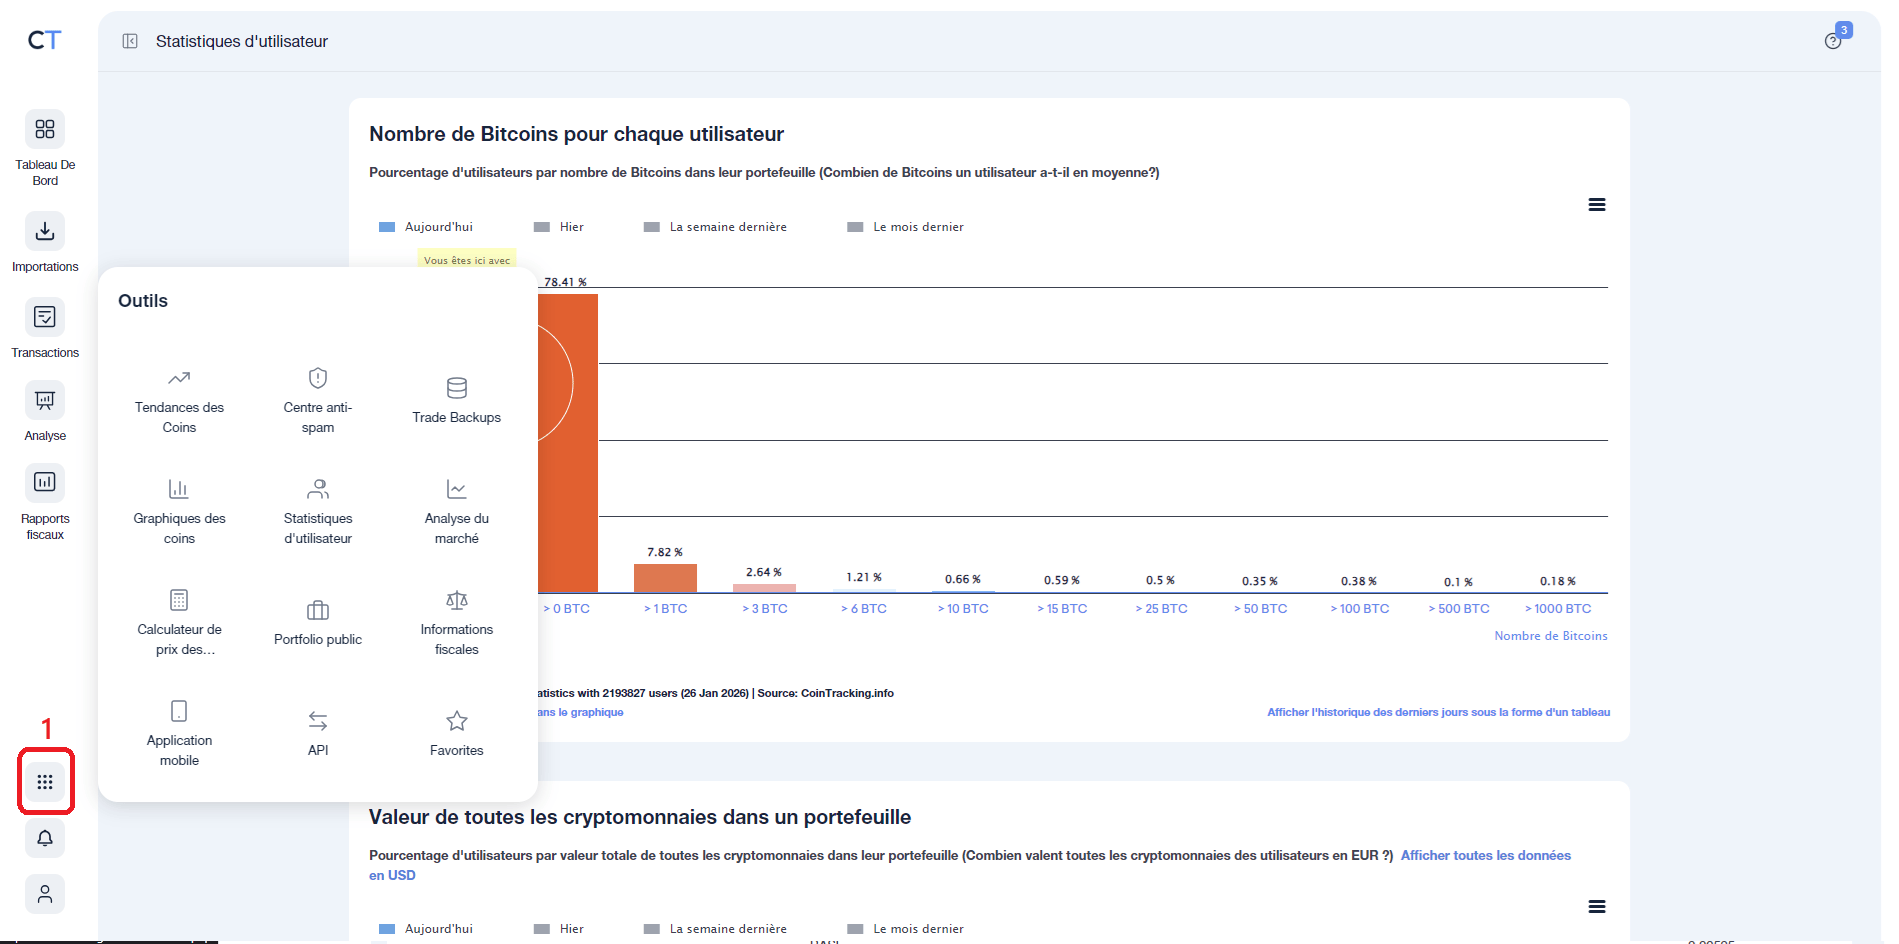This screenshot has width=1899, height=944.
Task: Select Trade Backups in Outils menu
Action: tap(457, 401)
